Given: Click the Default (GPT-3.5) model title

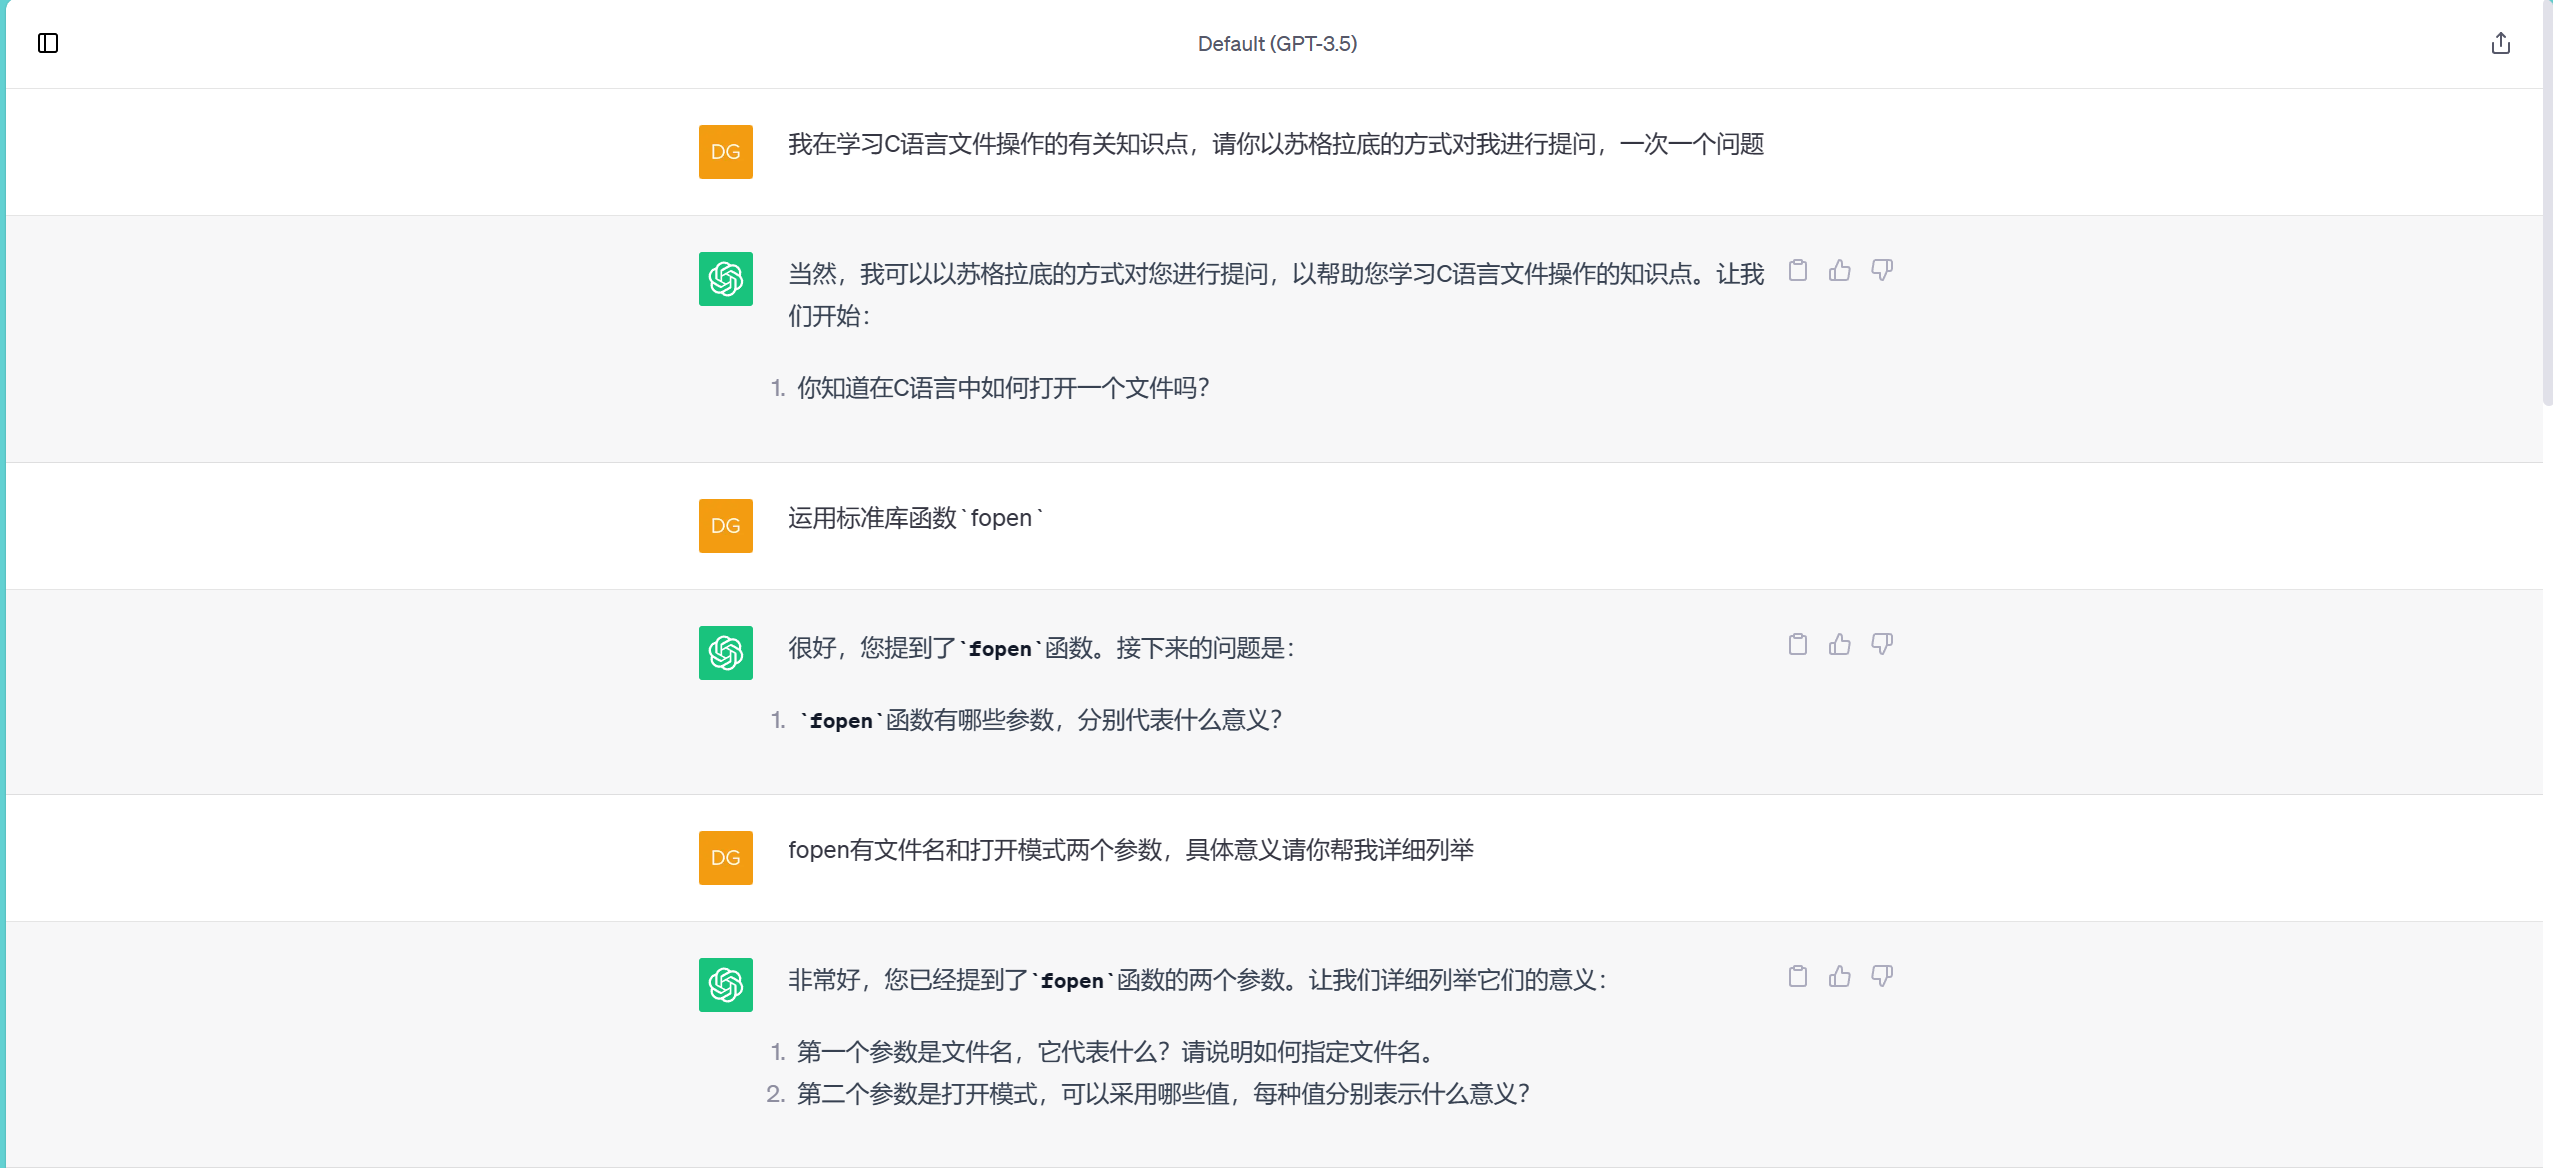Looking at the screenshot, I should point(1277,44).
